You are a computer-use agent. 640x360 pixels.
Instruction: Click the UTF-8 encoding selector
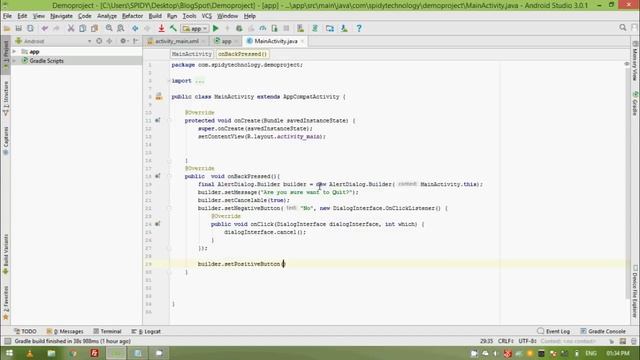(527, 341)
